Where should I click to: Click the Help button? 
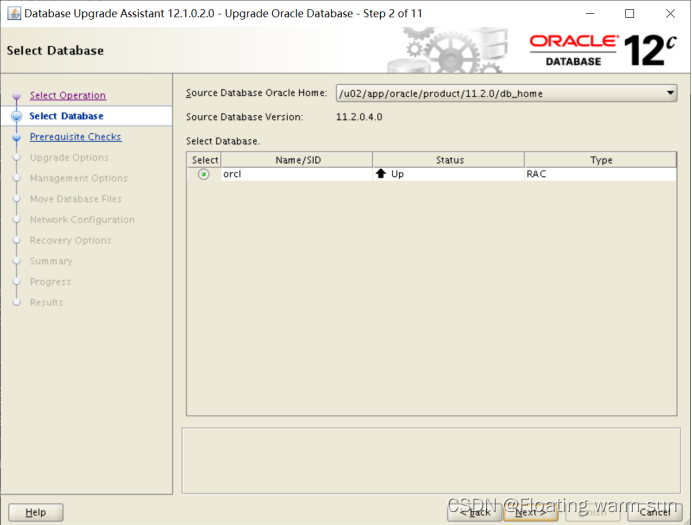point(36,512)
